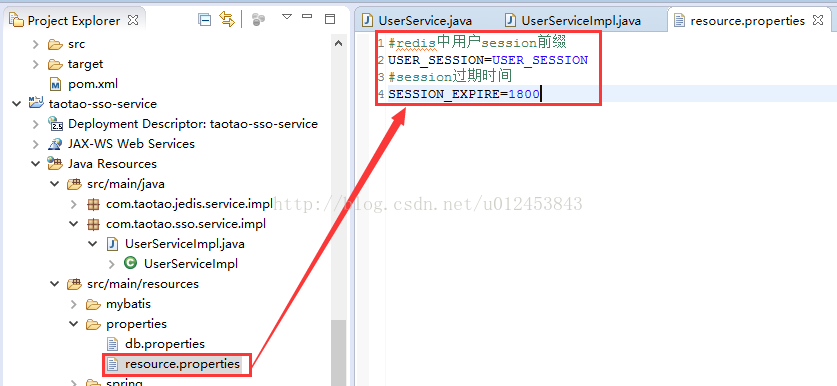Click the target folder icon

click(56, 64)
